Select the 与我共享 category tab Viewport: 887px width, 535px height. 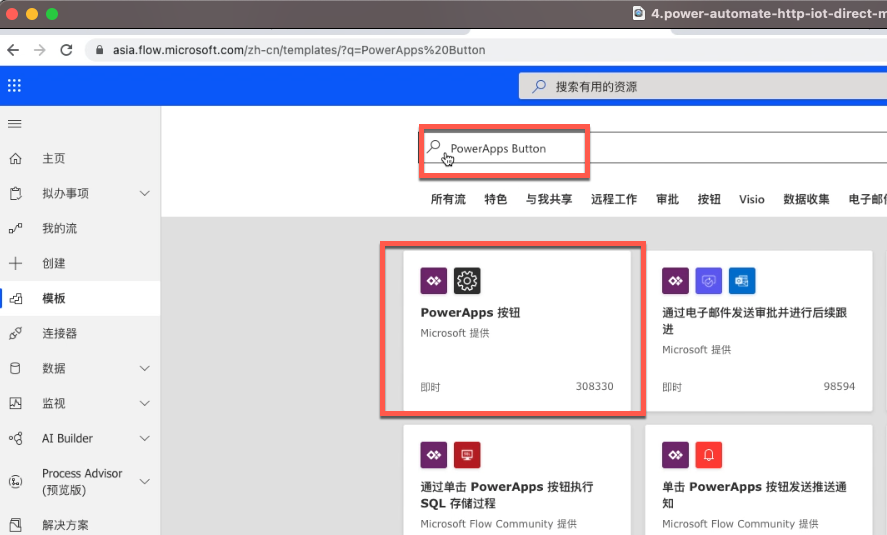(x=549, y=199)
